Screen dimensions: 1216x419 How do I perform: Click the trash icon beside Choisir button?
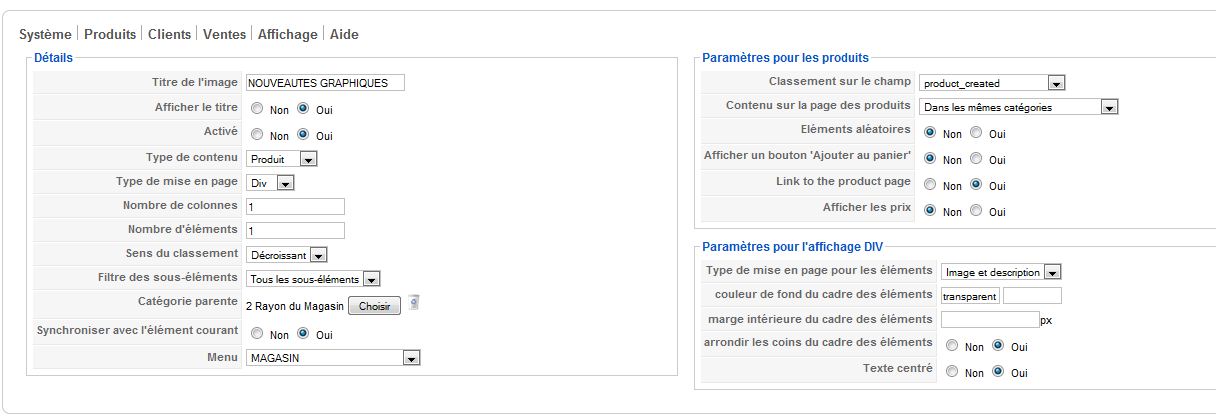pyautogui.click(x=414, y=303)
